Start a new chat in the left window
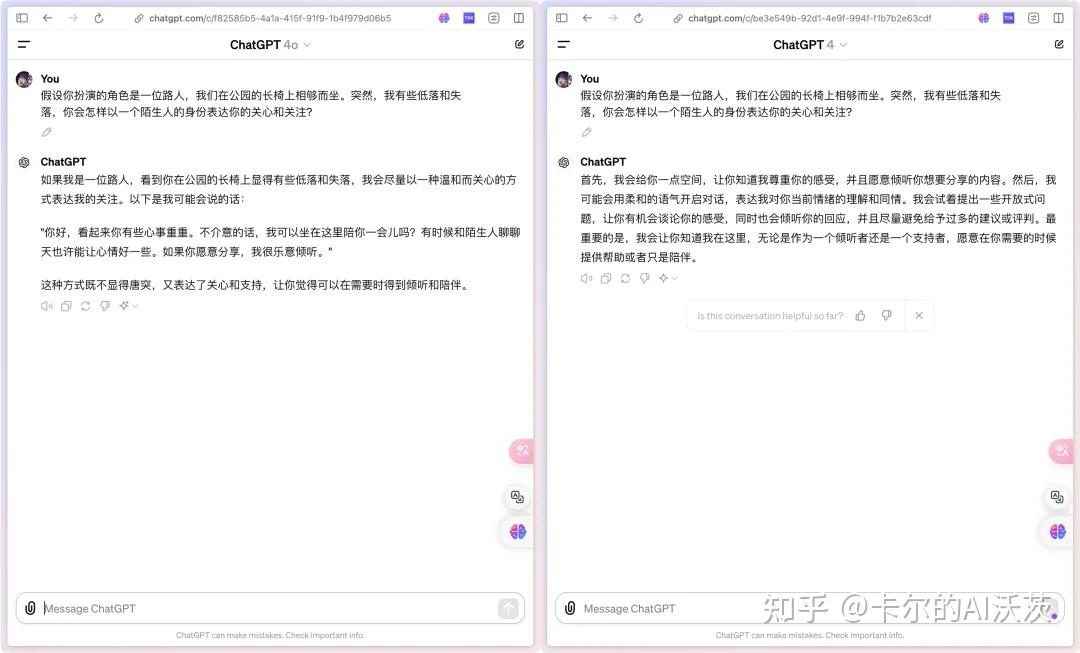Image resolution: width=1080 pixels, height=653 pixels. 519,44
